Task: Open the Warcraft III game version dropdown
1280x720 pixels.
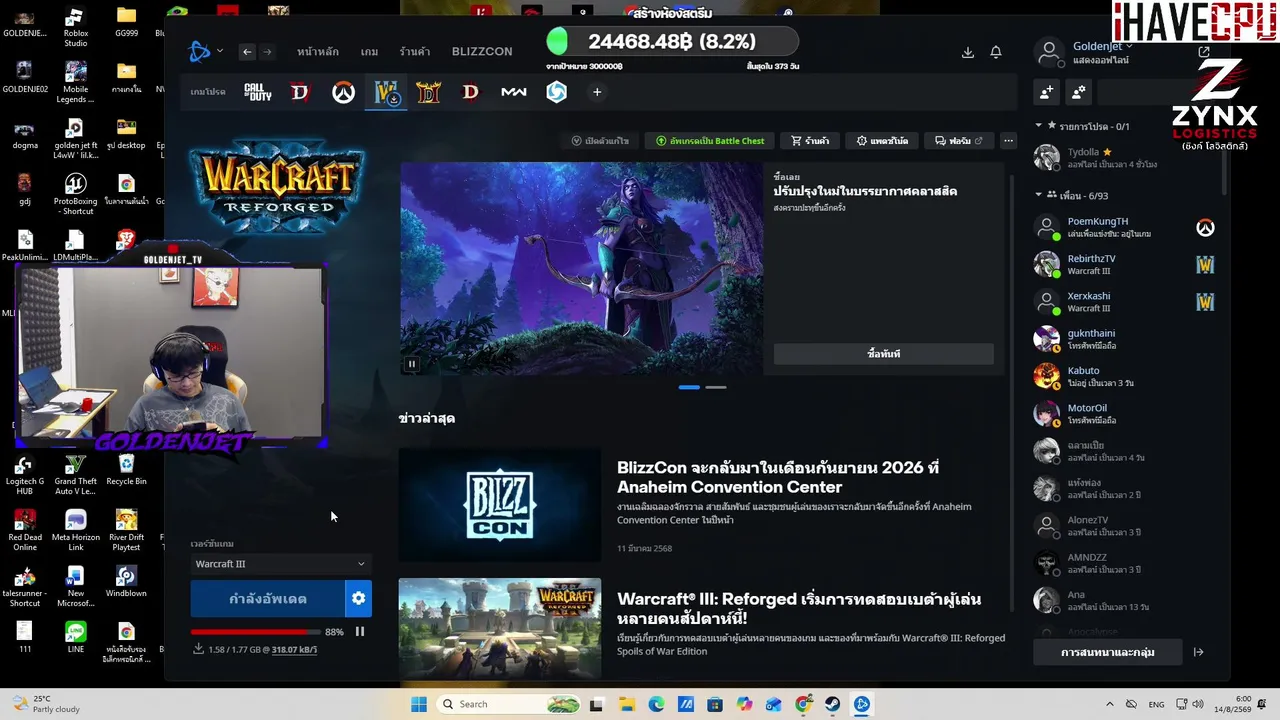Action: [280, 564]
